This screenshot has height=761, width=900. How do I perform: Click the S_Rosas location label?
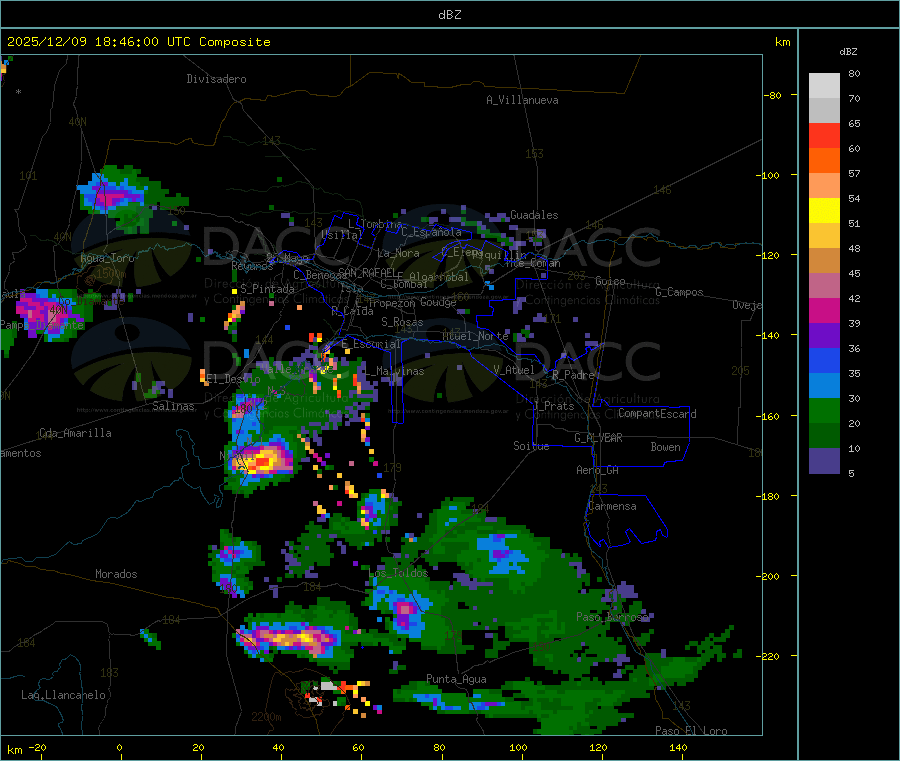pos(402,322)
